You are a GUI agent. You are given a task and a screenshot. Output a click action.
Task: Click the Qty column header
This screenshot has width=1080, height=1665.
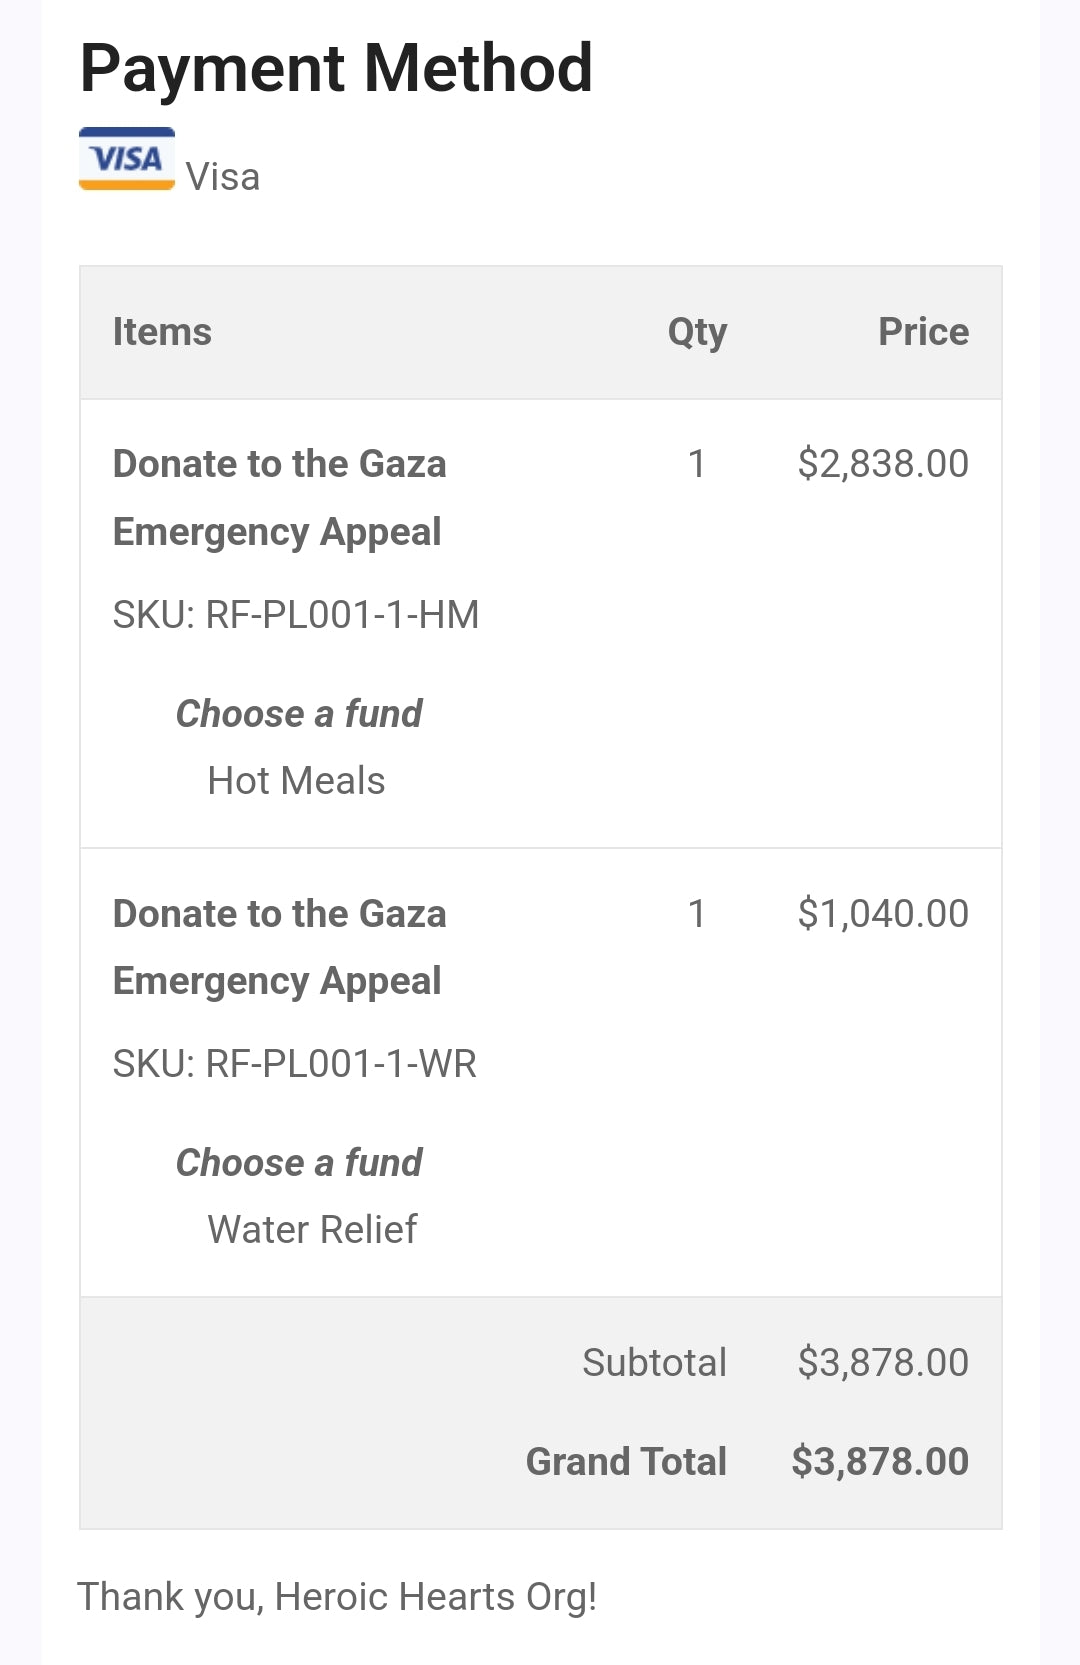point(697,332)
